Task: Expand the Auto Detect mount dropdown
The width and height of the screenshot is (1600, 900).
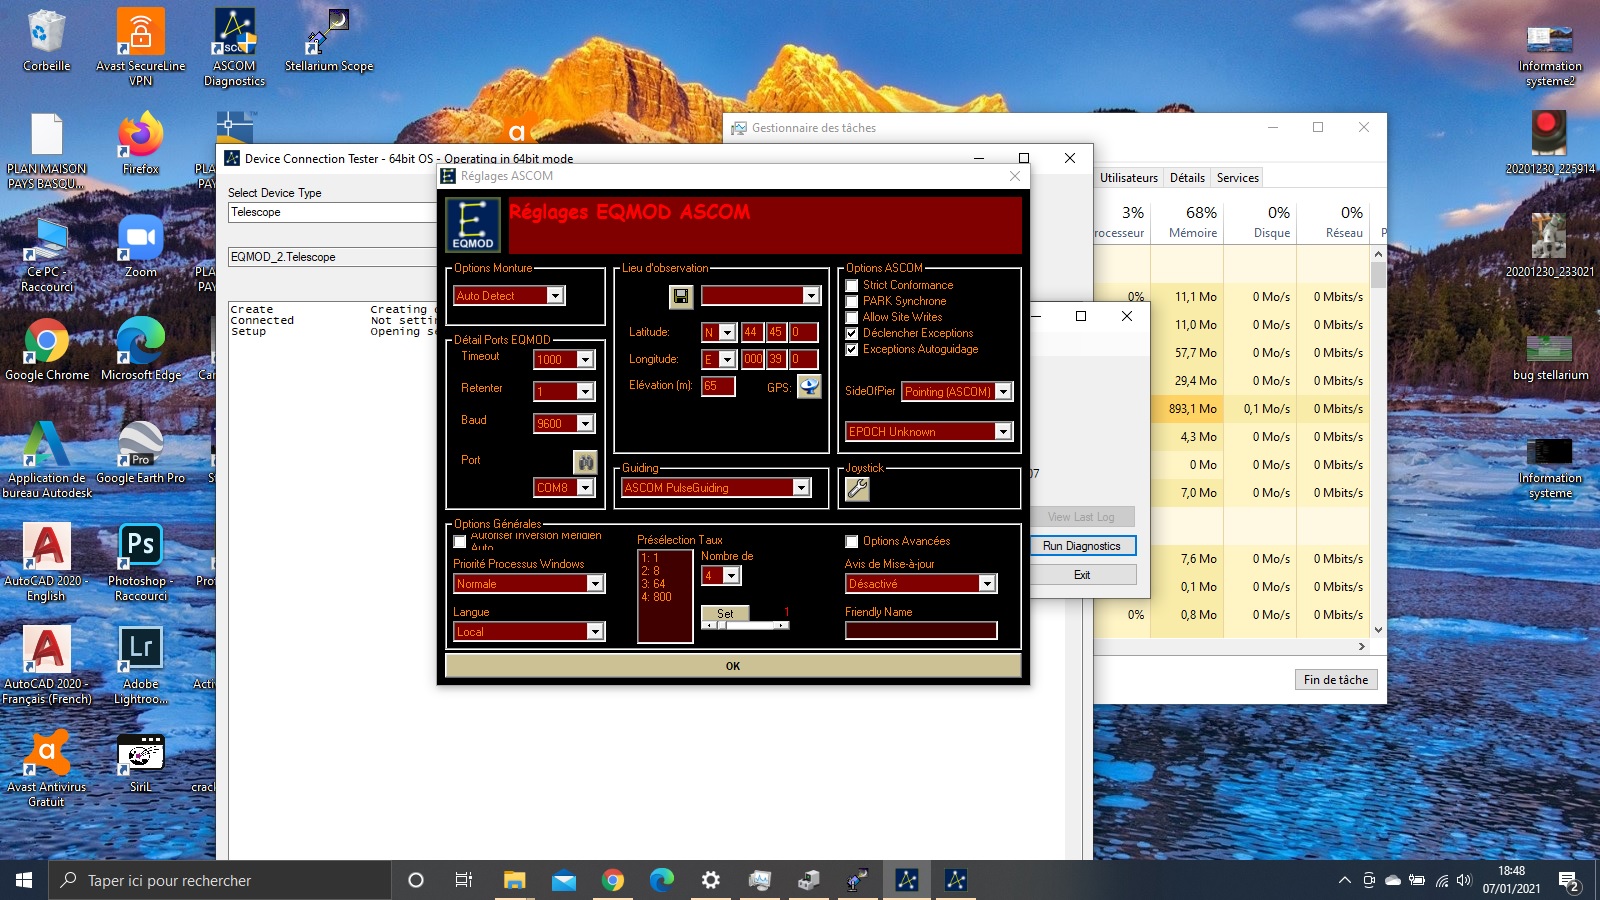Action: coord(555,296)
